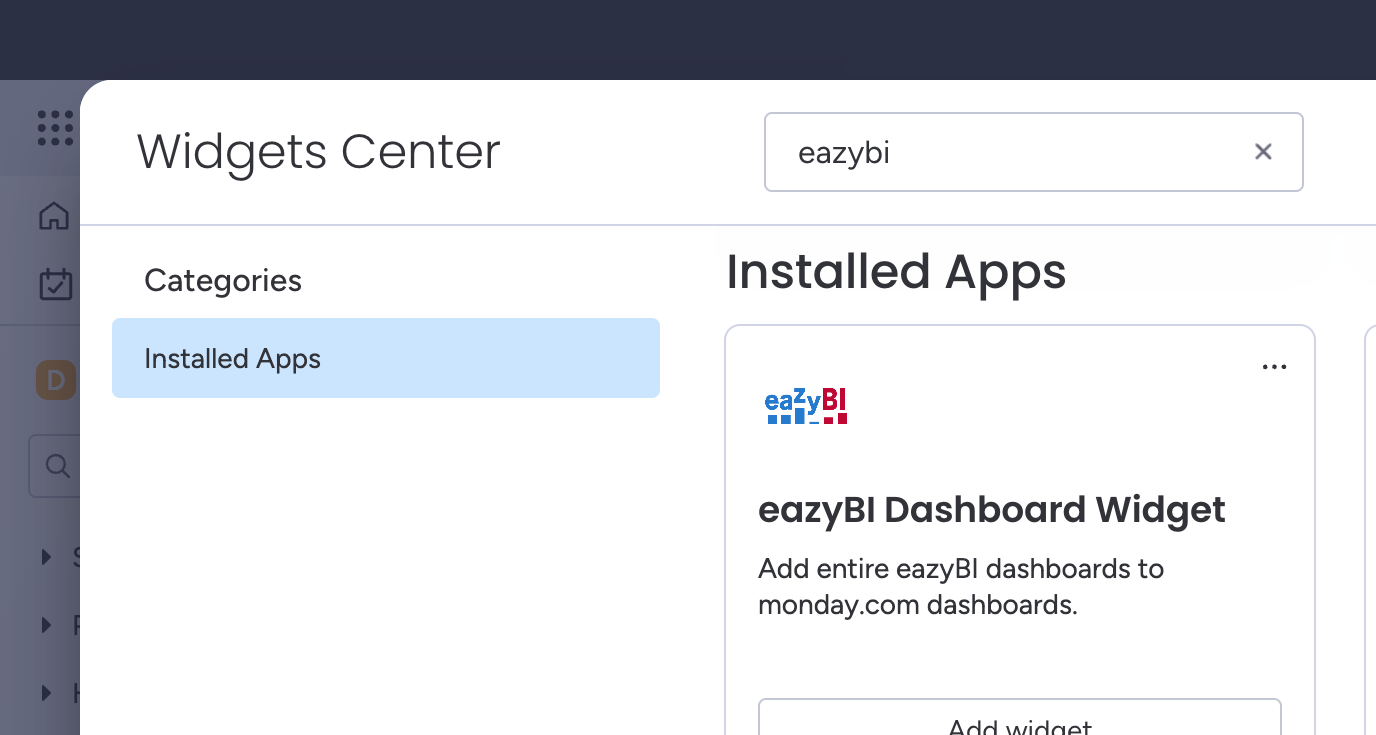Go to Home in the left sidebar
This screenshot has width=1376, height=735.
tap(54, 216)
